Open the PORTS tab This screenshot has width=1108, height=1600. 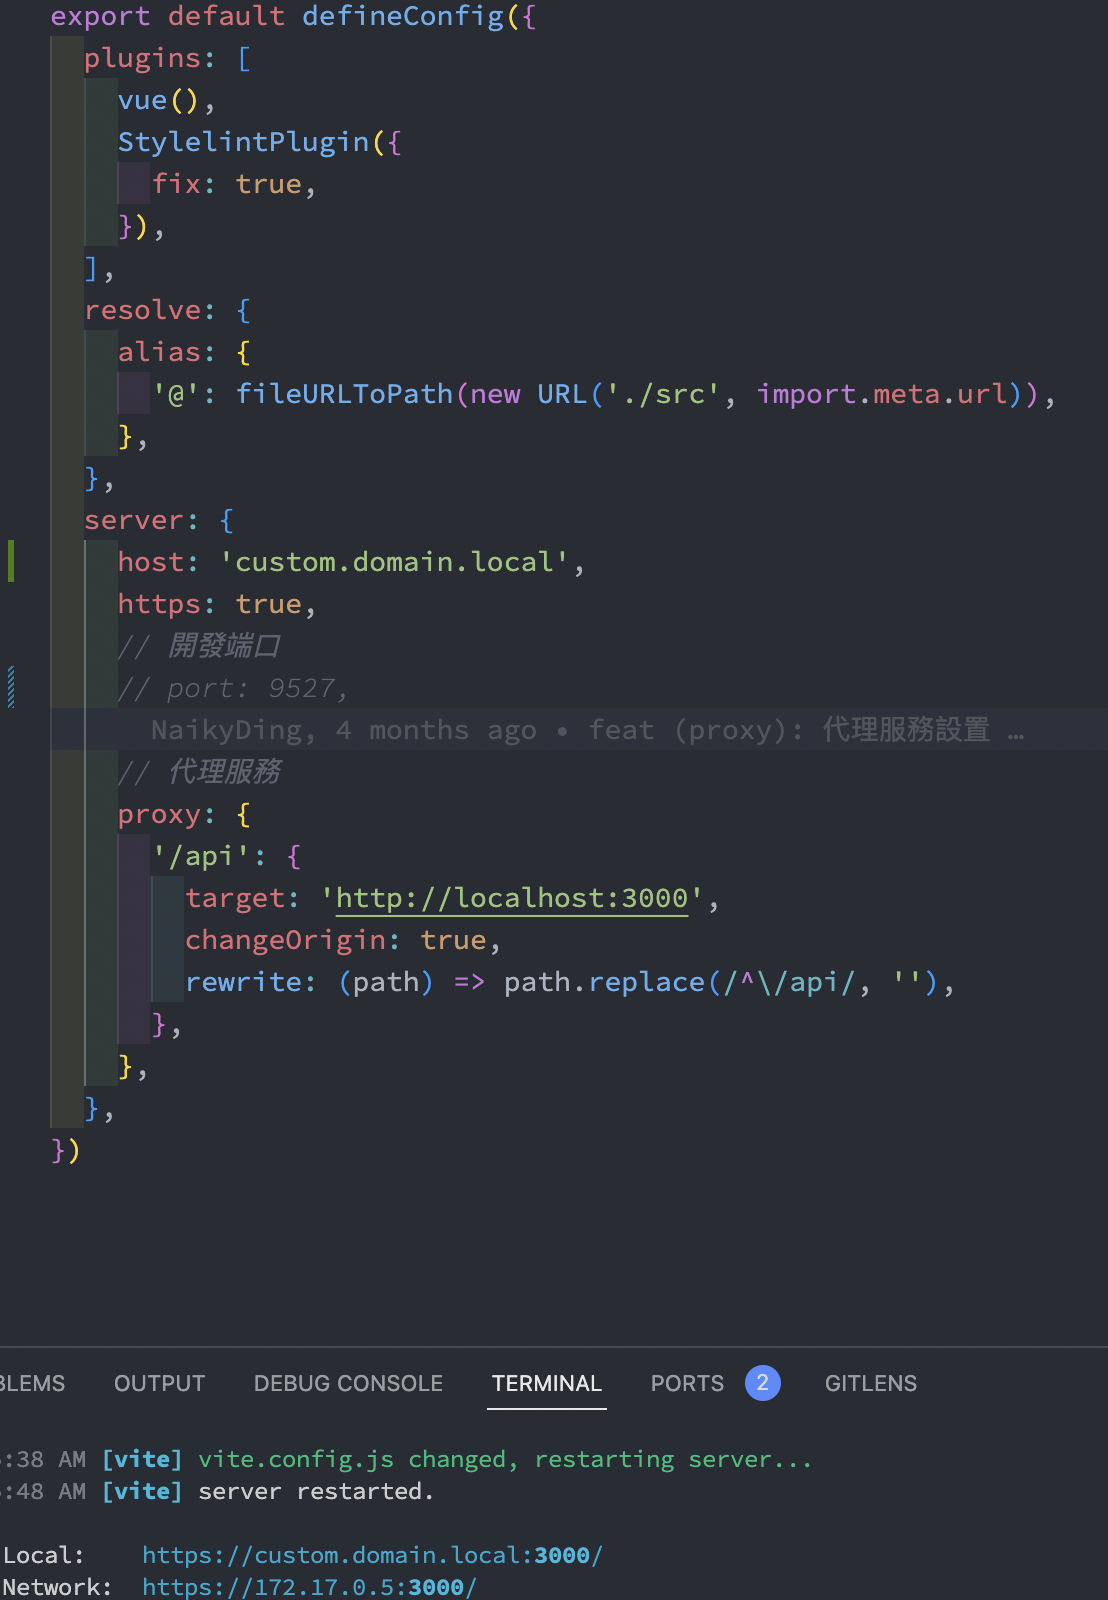click(x=687, y=1383)
